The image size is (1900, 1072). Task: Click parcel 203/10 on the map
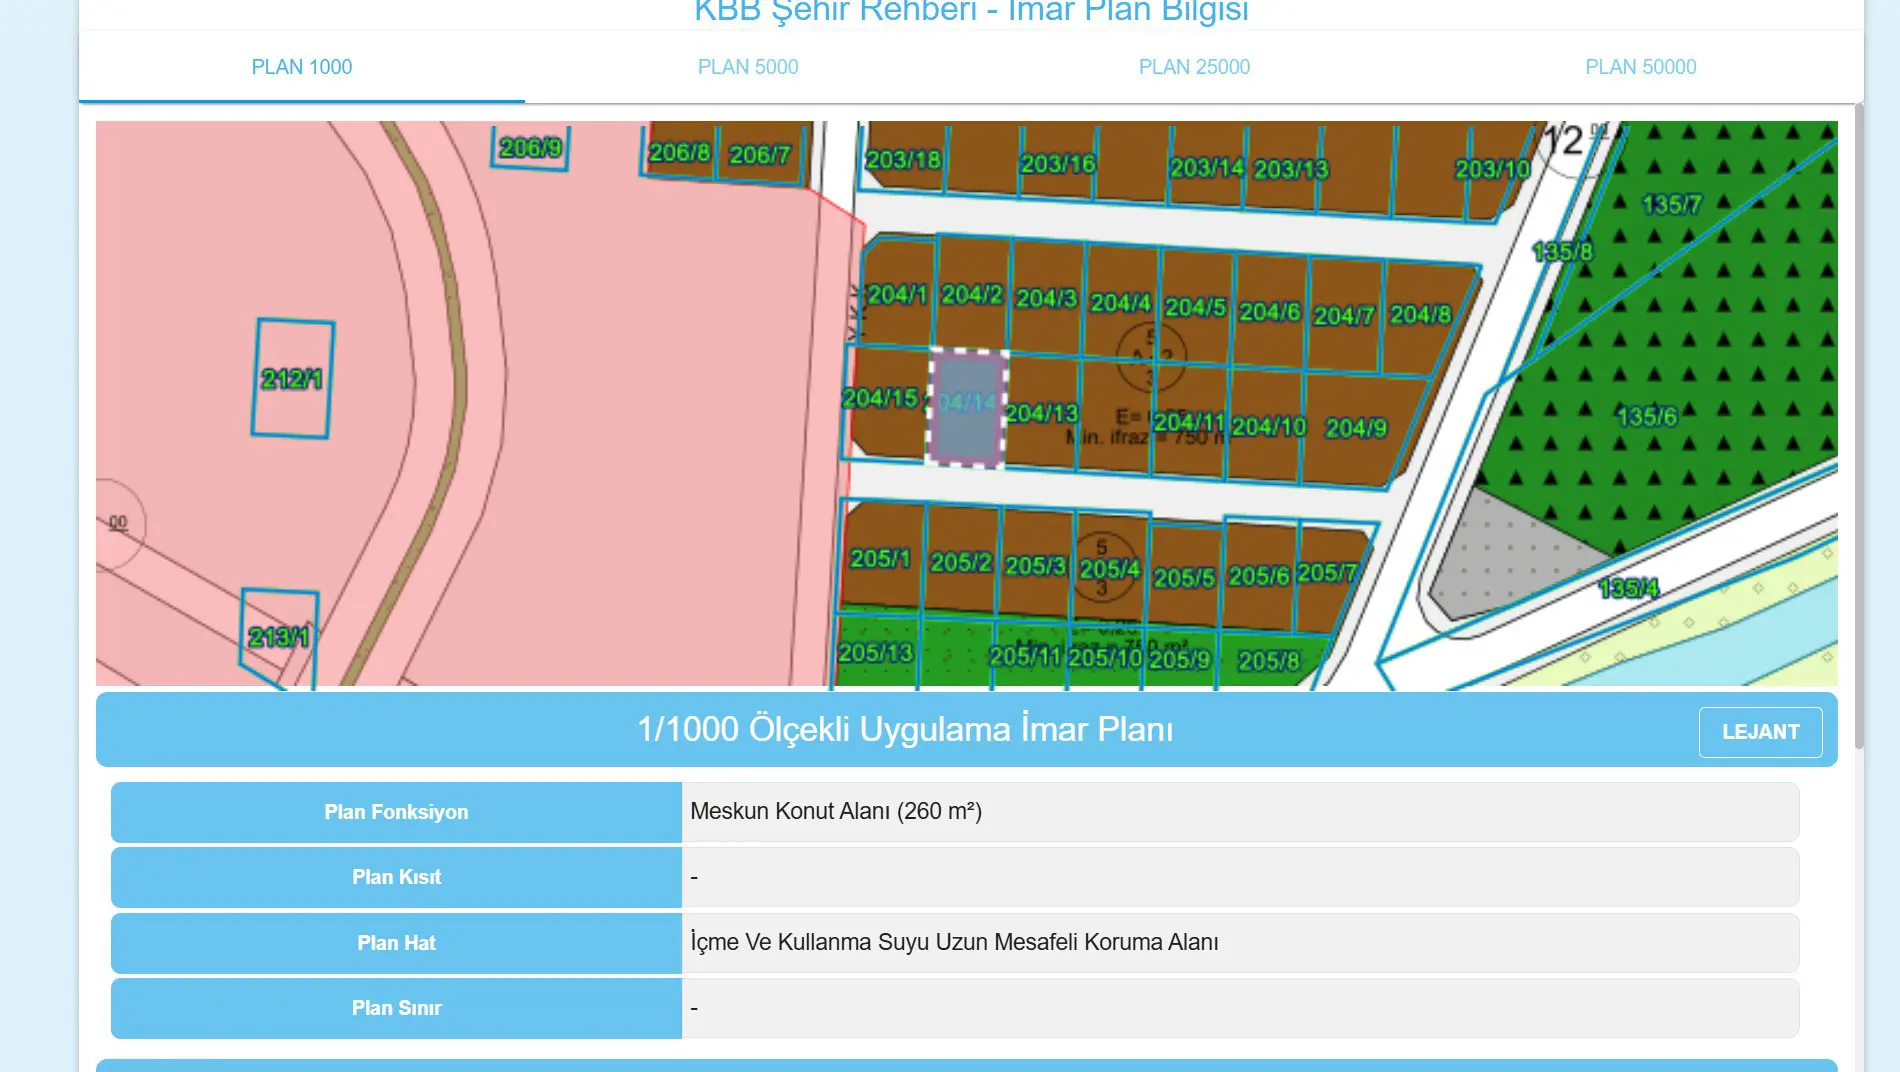(1492, 169)
